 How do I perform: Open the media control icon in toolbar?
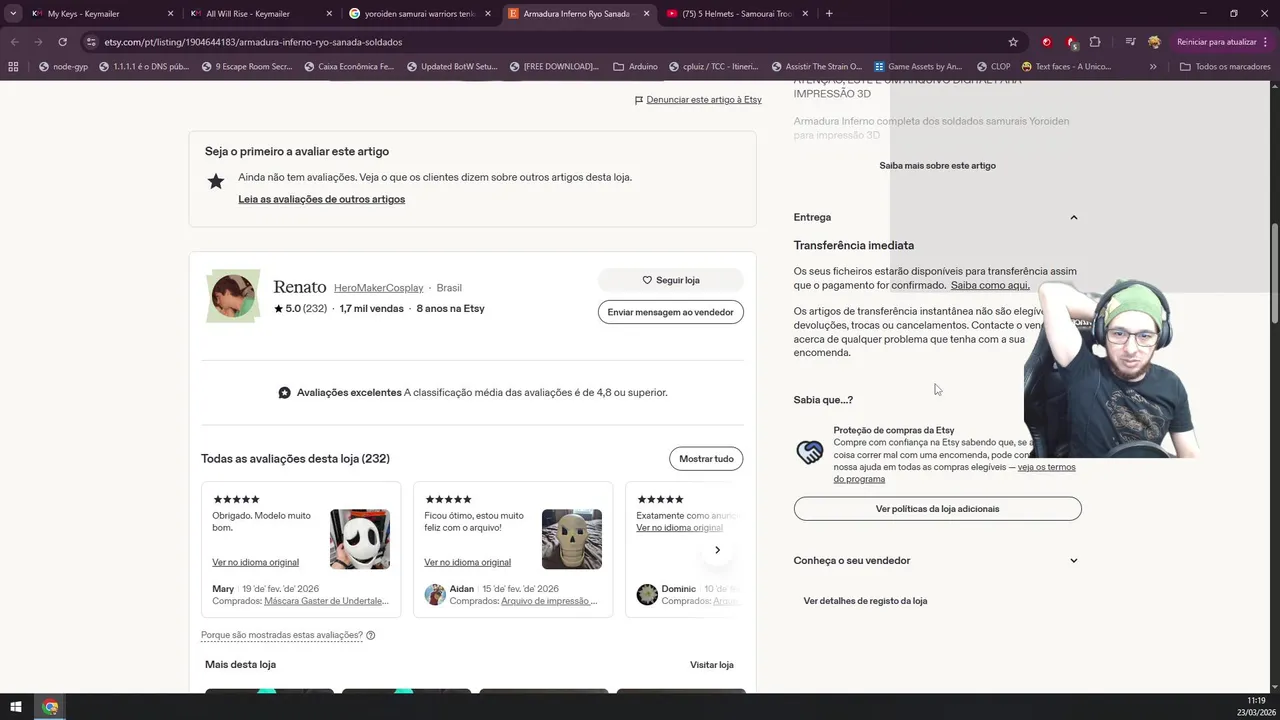(x=1130, y=42)
